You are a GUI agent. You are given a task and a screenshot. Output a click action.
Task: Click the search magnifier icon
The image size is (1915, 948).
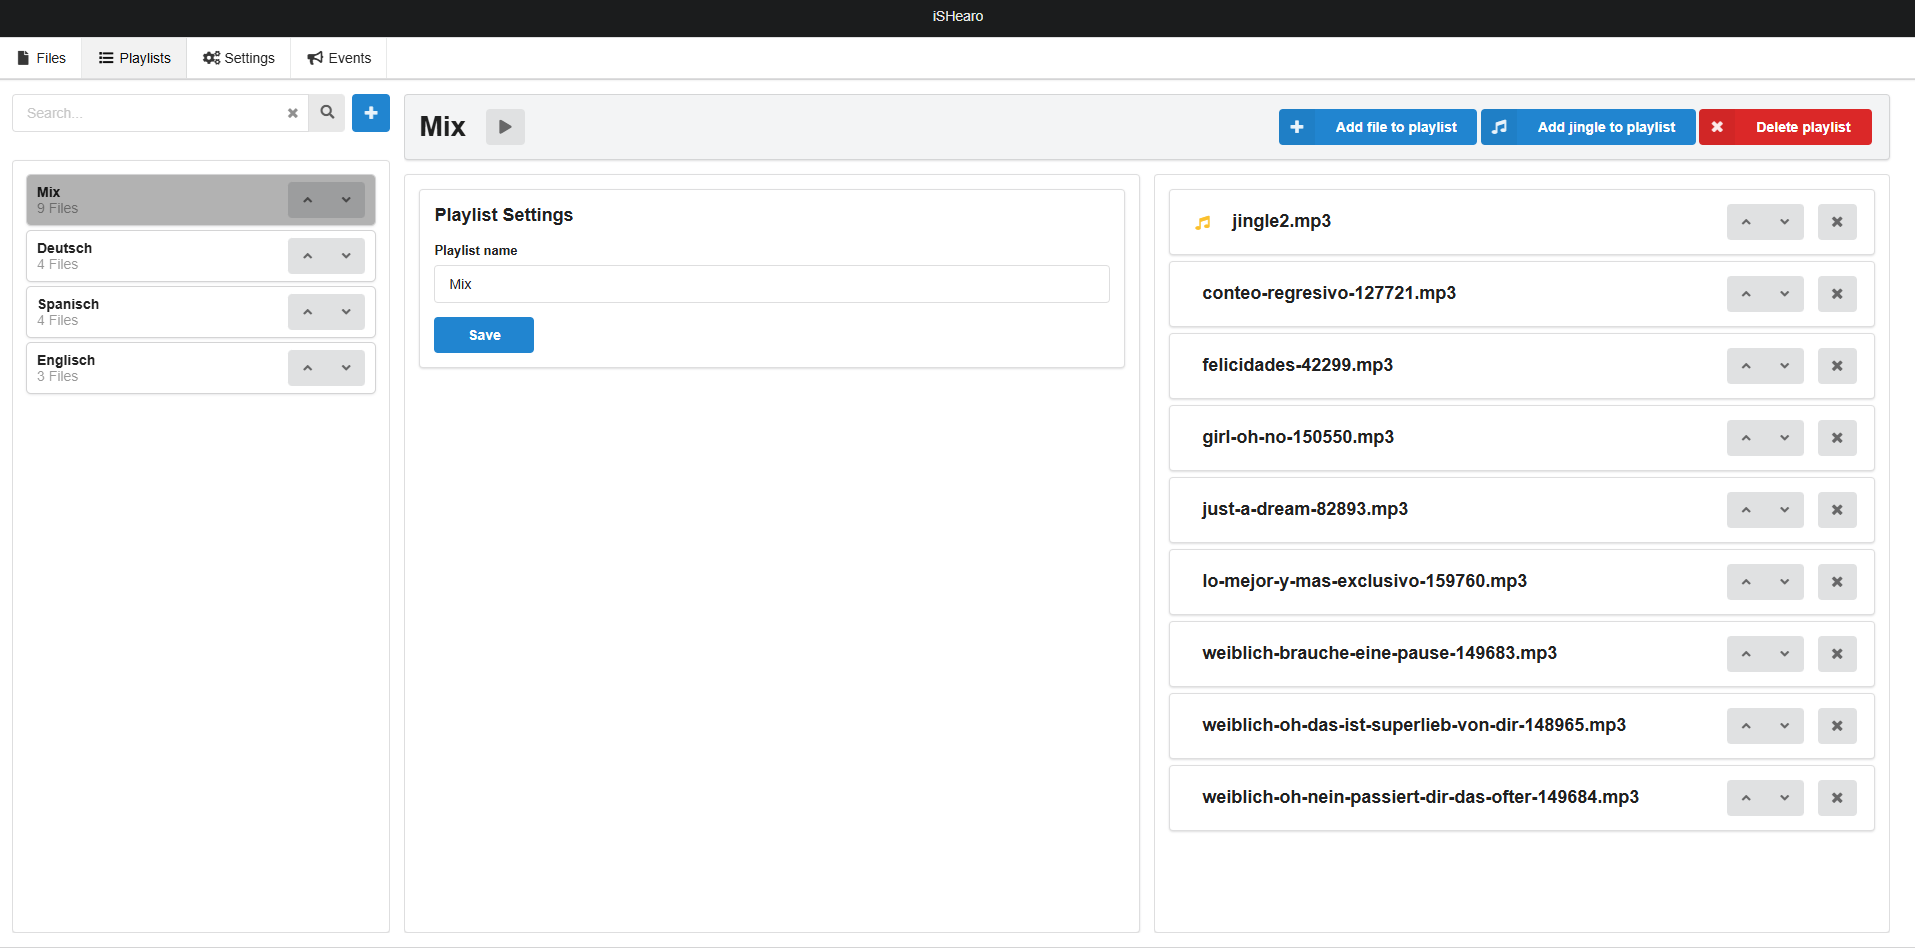[327, 113]
